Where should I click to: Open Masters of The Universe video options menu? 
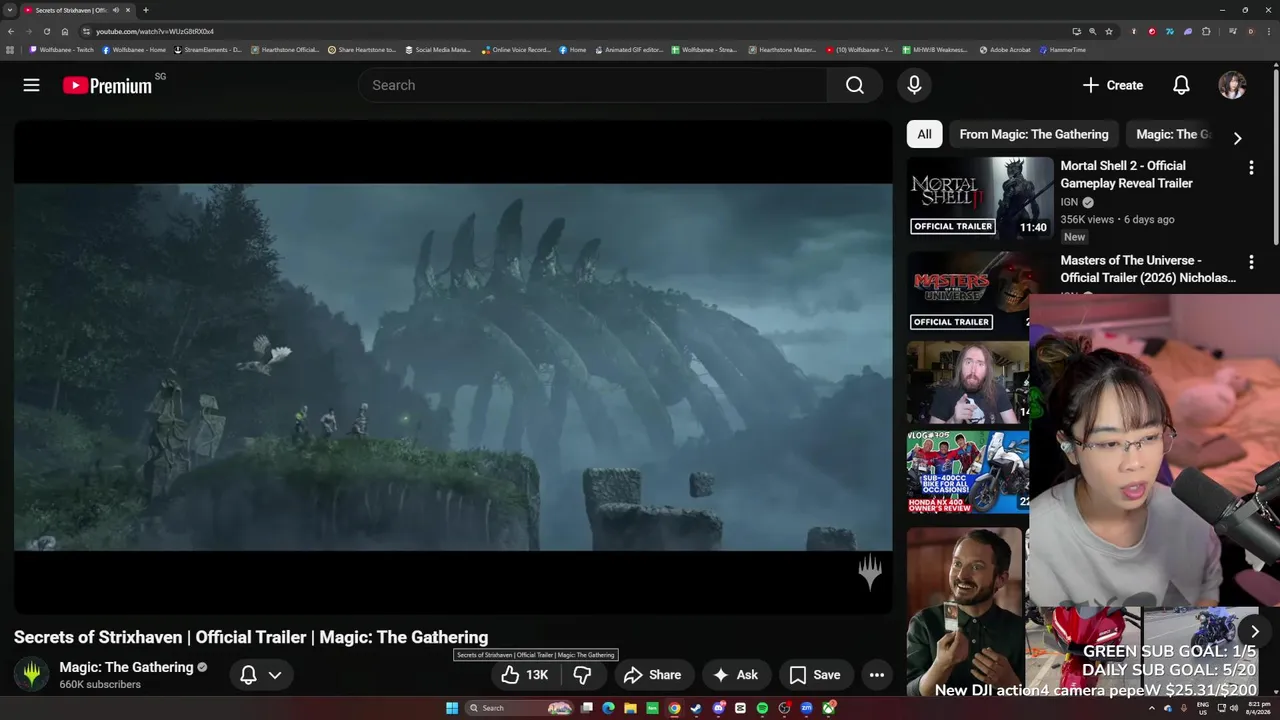point(1250,262)
